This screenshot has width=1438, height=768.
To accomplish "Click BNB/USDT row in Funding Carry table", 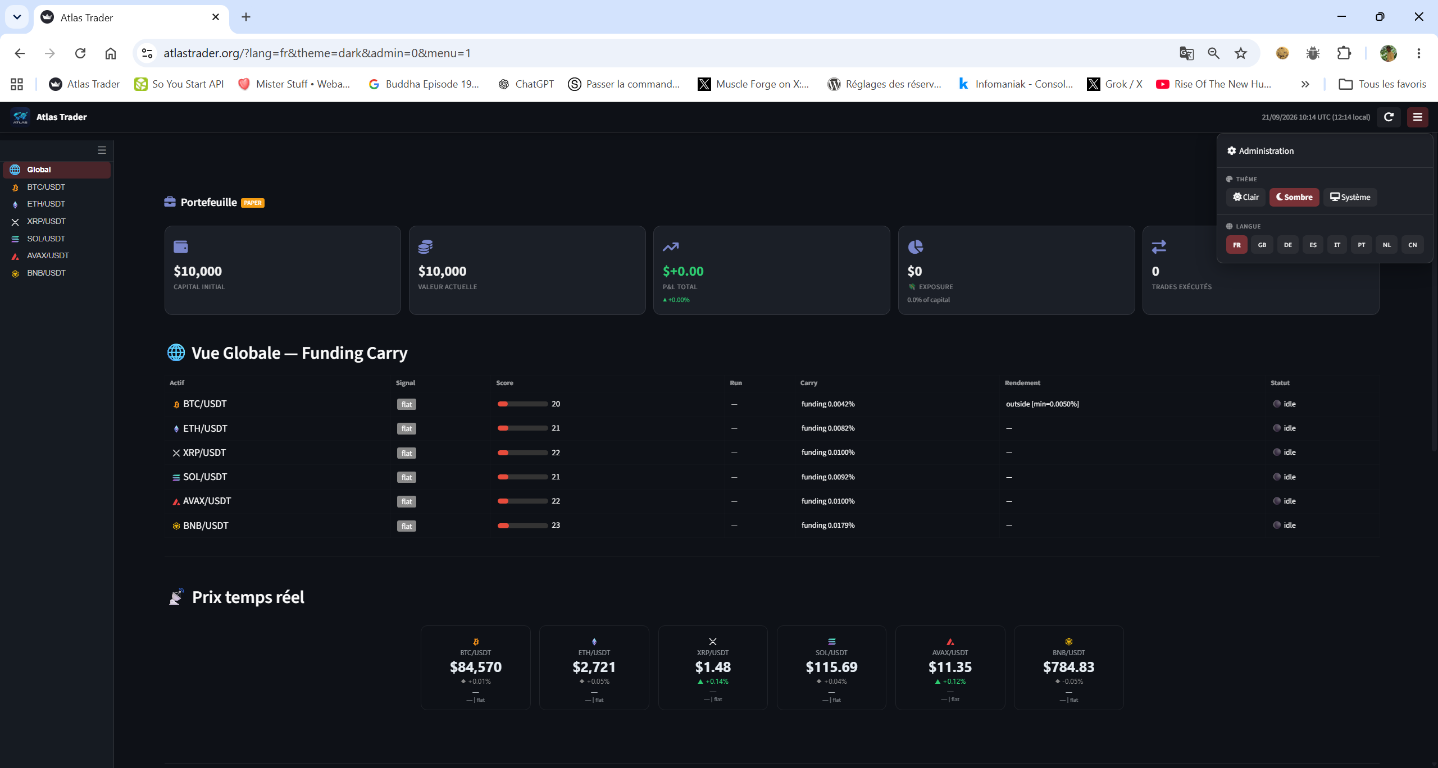I will 772,525.
